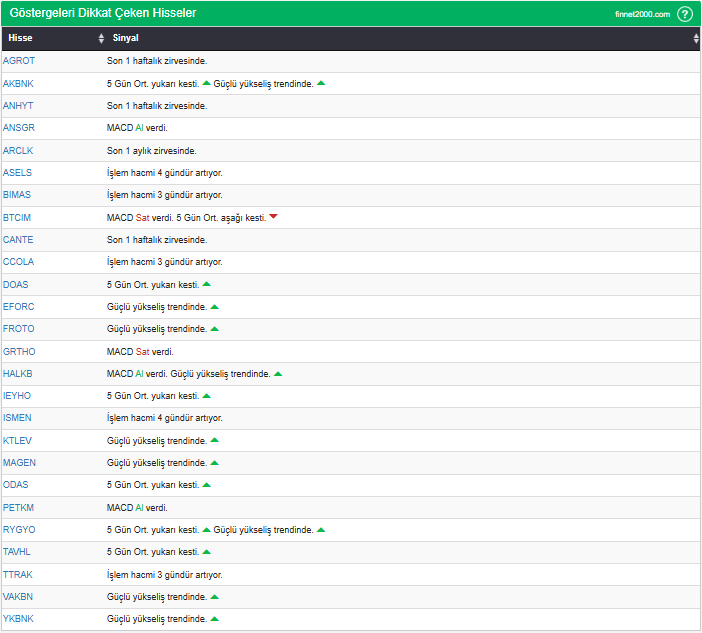
Task: Click the help question mark icon
Action: 684,14
